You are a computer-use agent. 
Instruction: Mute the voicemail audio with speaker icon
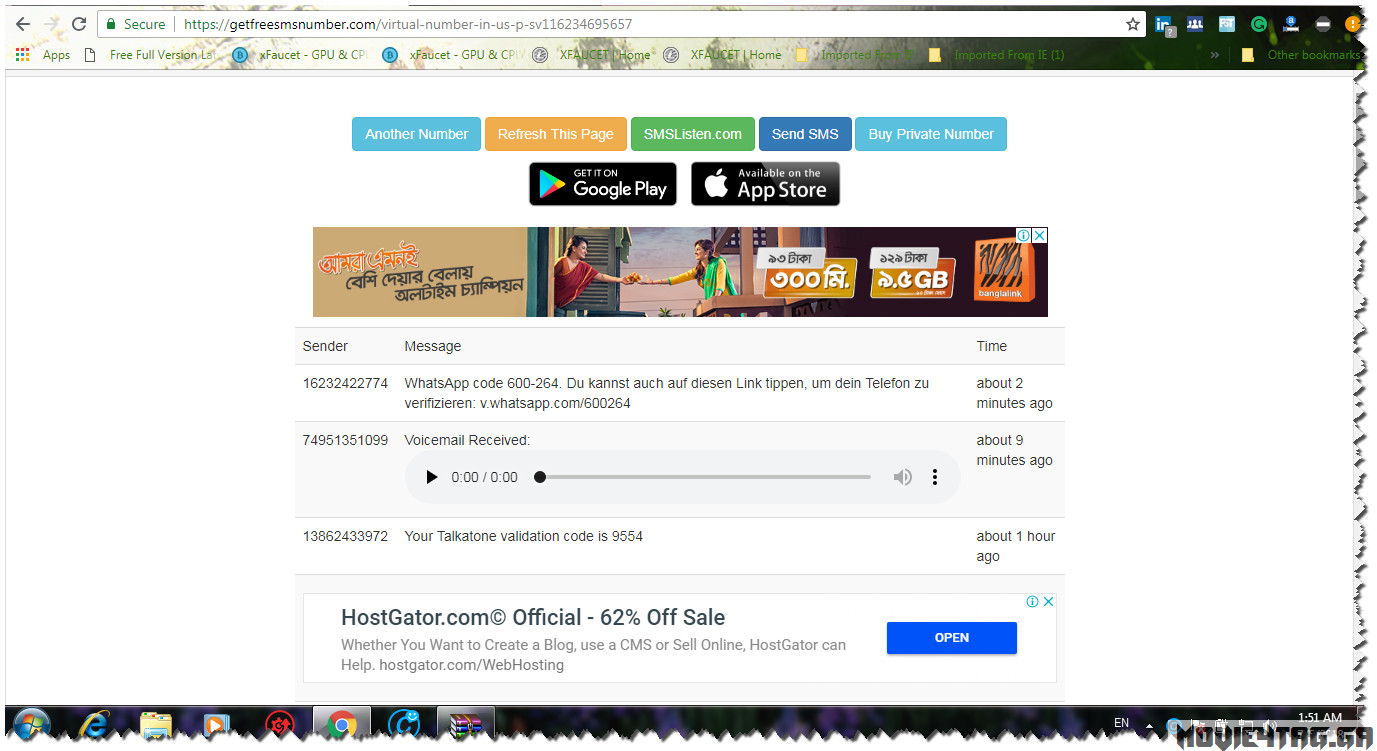tap(903, 477)
